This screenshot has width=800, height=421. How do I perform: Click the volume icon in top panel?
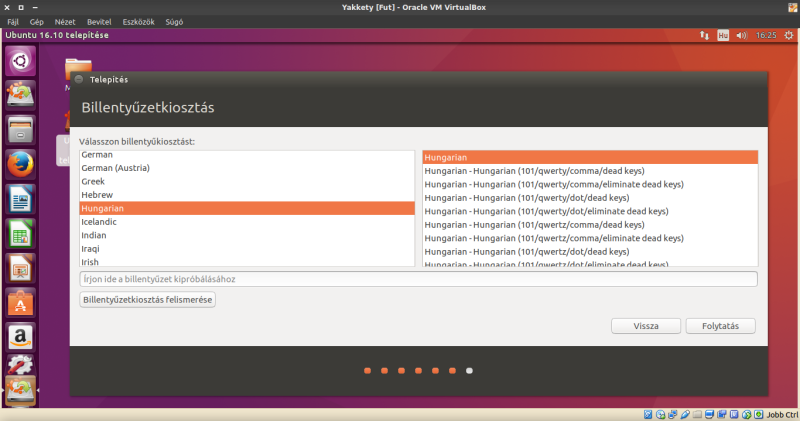(741, 35)
